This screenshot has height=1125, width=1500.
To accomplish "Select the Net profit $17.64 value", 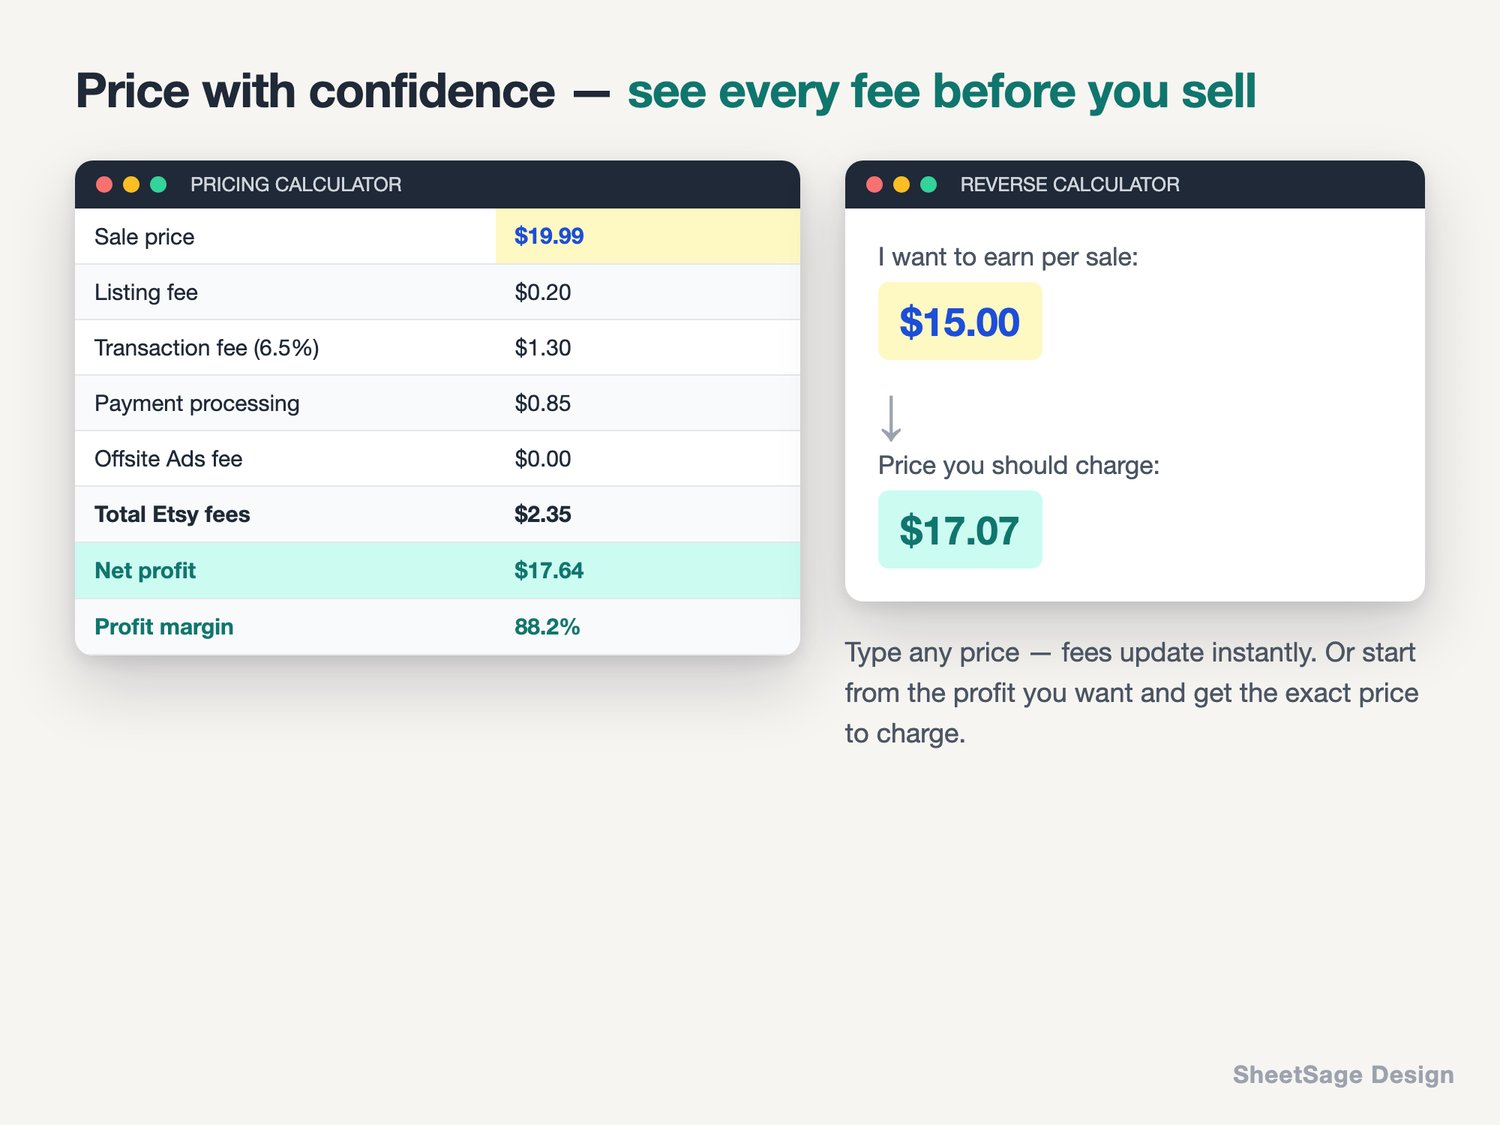I will tap(549, 570).
